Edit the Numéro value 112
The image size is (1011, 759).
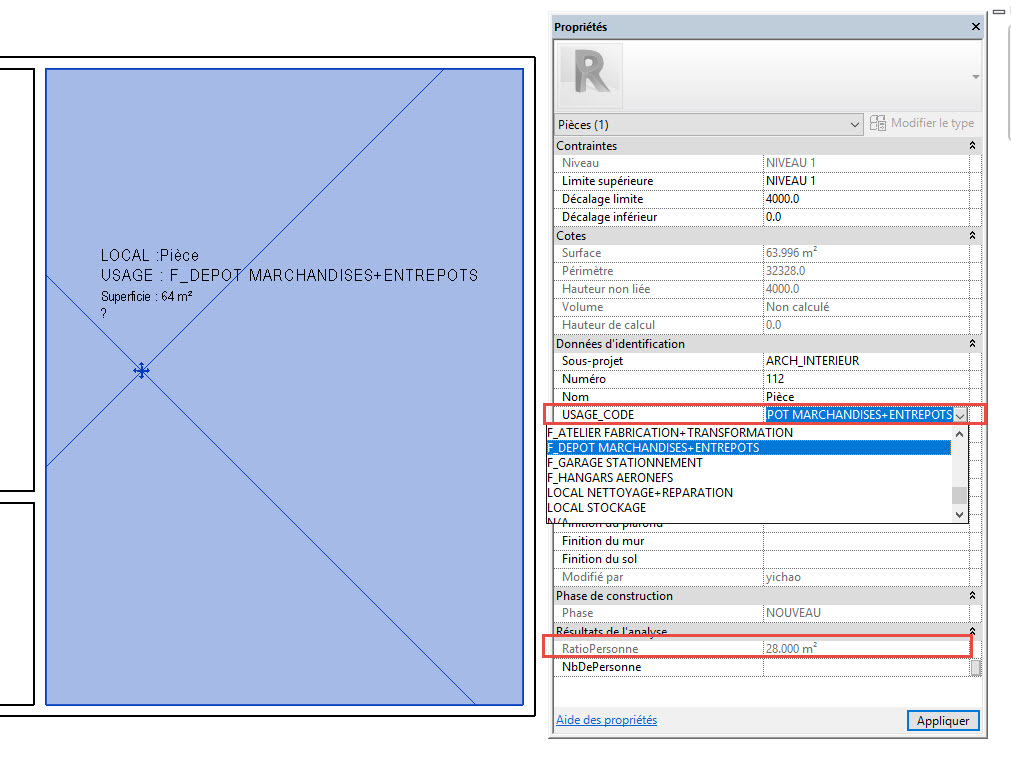pos(866,379)
